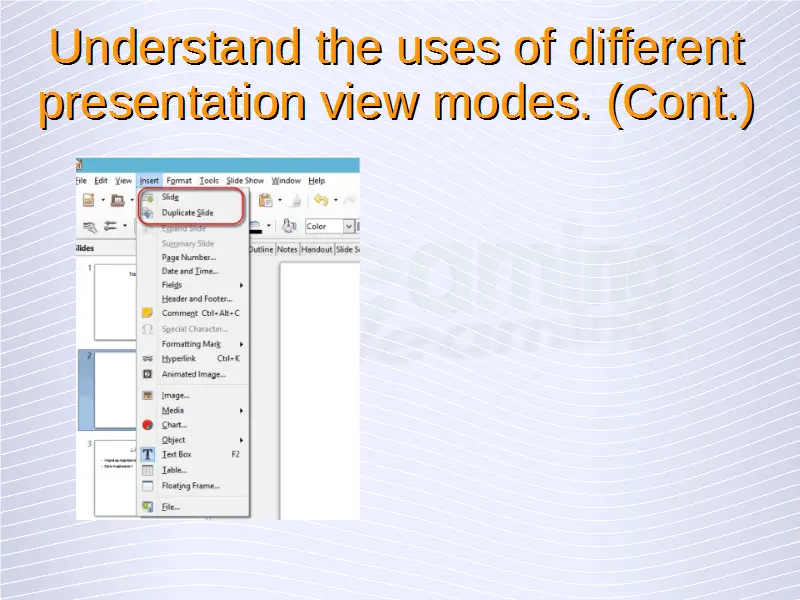Switch to the Notes view tab
This screenshot has width=800, height=600.
[x=287, y=249]
